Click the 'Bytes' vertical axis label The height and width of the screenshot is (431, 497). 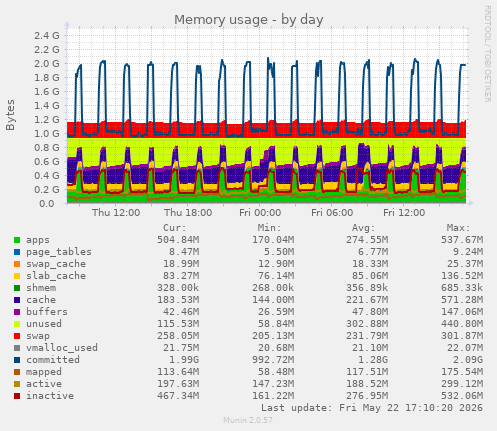click(x=10, y=115)
